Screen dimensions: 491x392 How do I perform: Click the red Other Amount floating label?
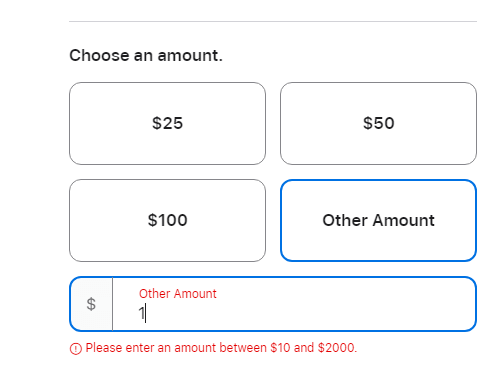pos(178,294)
